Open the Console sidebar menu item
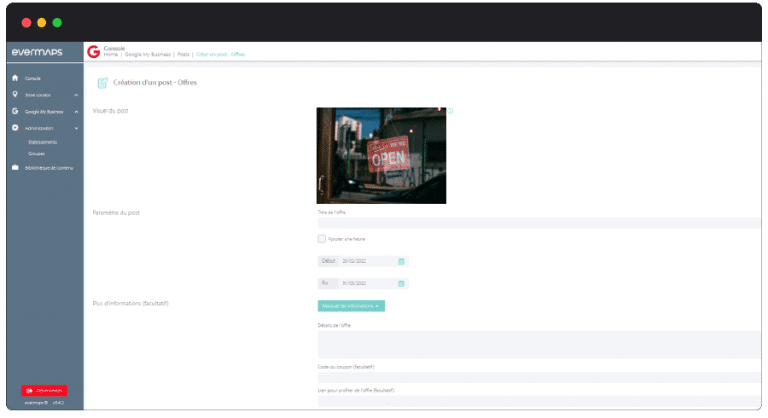This screenshot has height=418, width=768. click(33, 78)
